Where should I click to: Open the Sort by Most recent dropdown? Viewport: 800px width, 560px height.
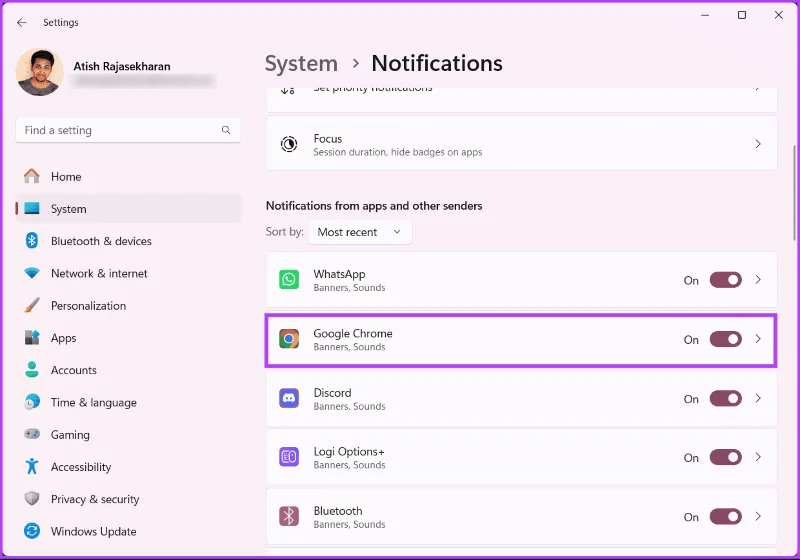click(360, 232)
